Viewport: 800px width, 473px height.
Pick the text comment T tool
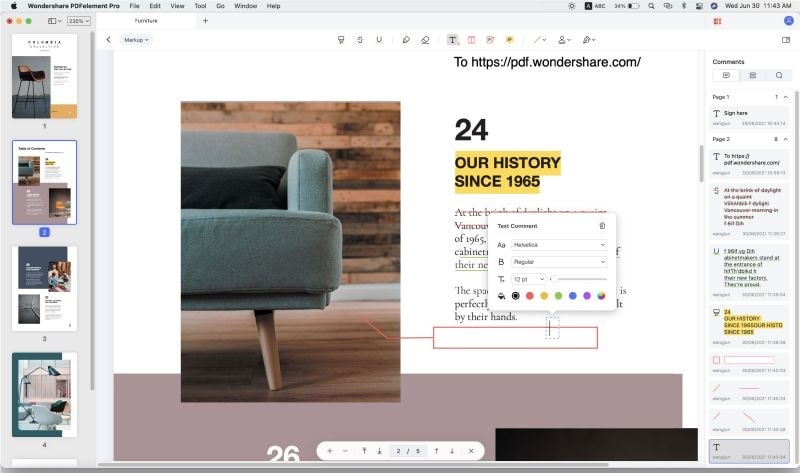coord(453,40)
